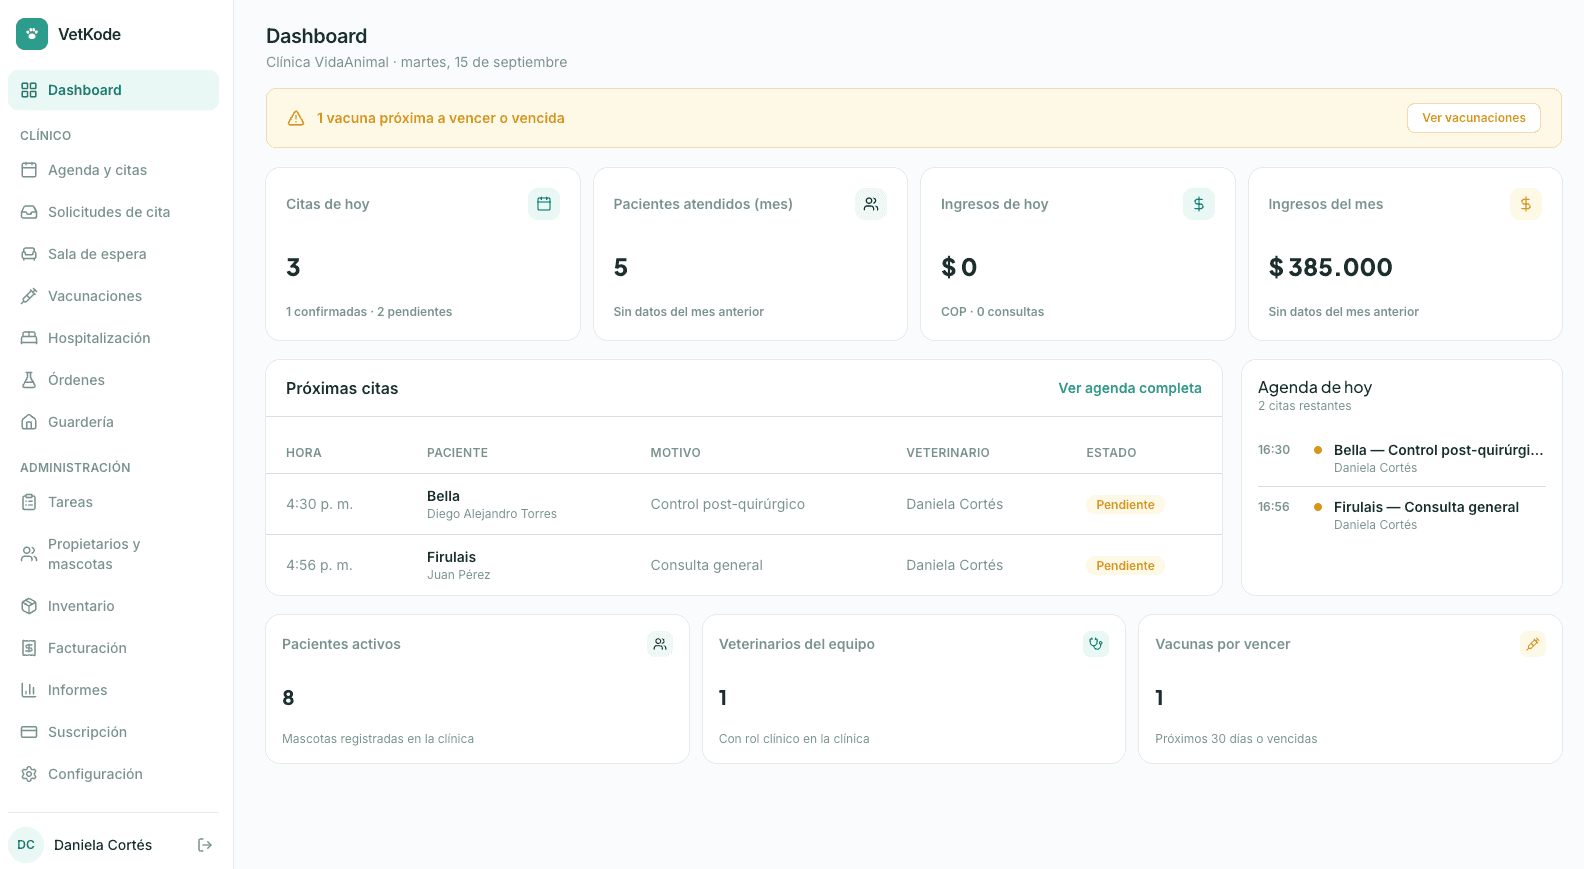1584x869 pixels.
Task: Click the Órdenes flask icon
Action: click(x=29, y=380)
